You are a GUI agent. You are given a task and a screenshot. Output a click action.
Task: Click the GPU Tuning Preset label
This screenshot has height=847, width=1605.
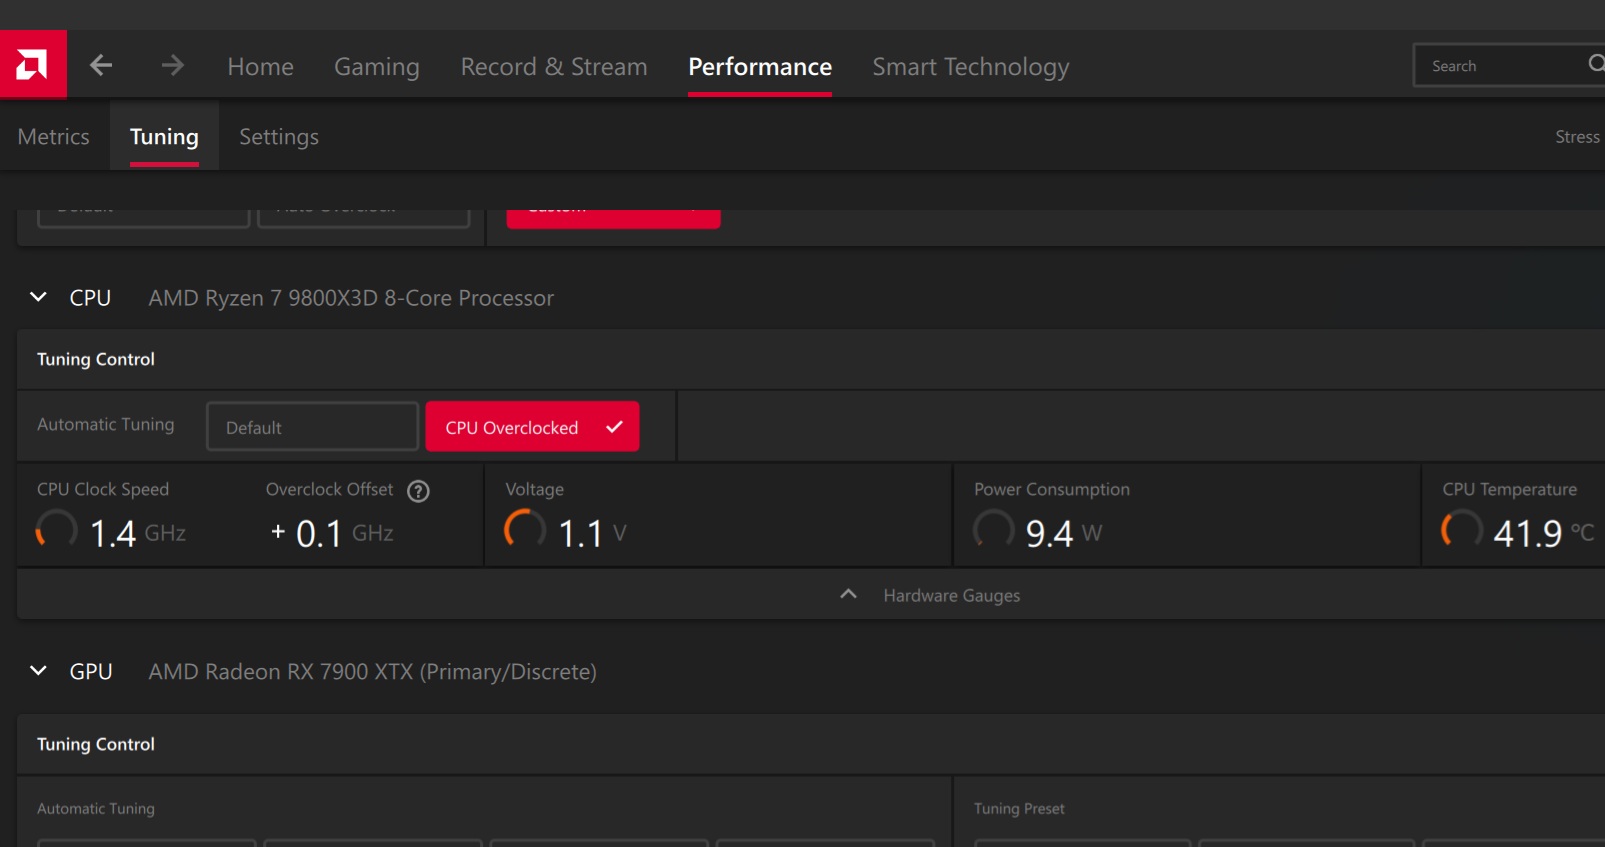pyautogui.click(x=1019, y=808)
